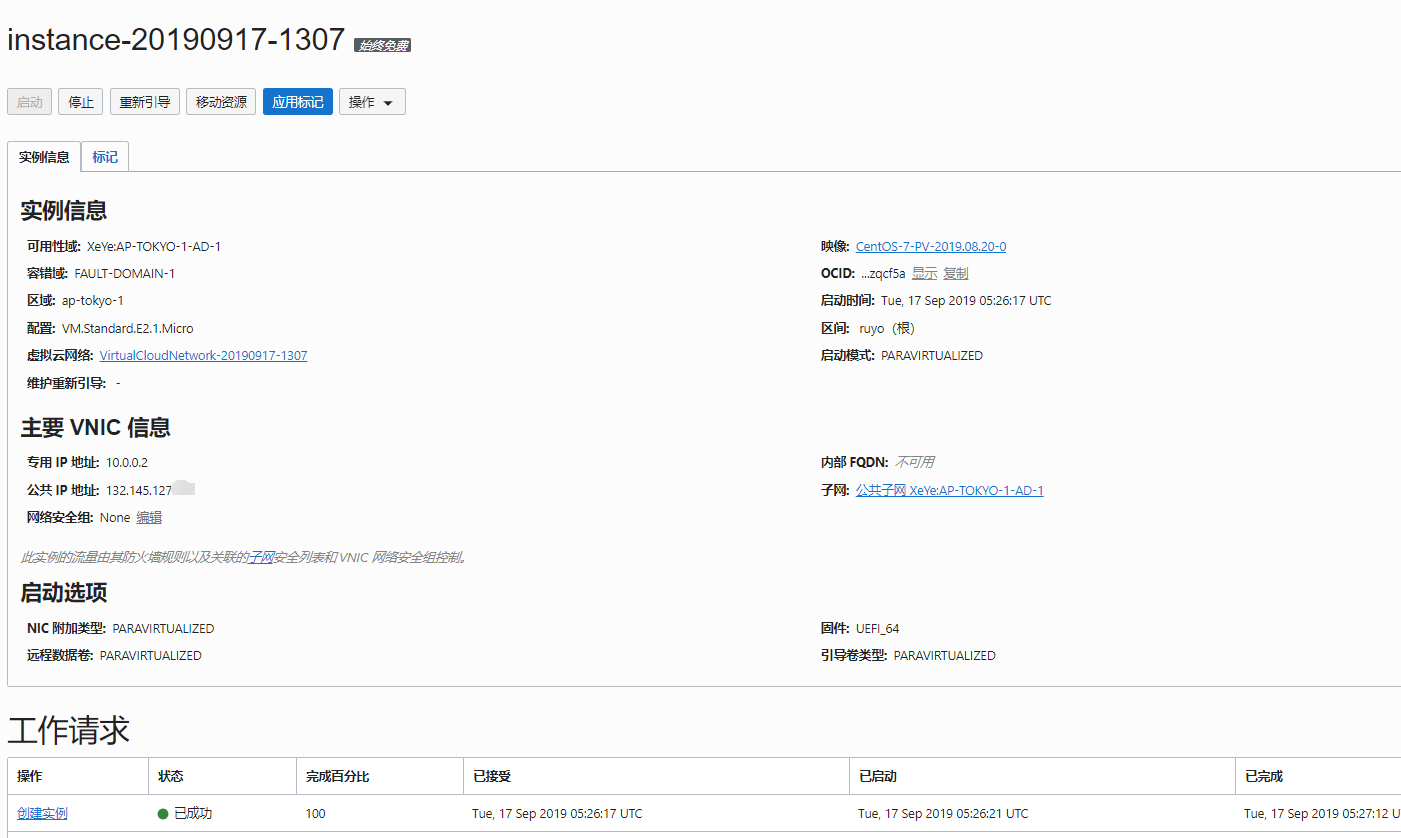
Task: Click the 子网 link in the italic note
Action: click(261, 557)
